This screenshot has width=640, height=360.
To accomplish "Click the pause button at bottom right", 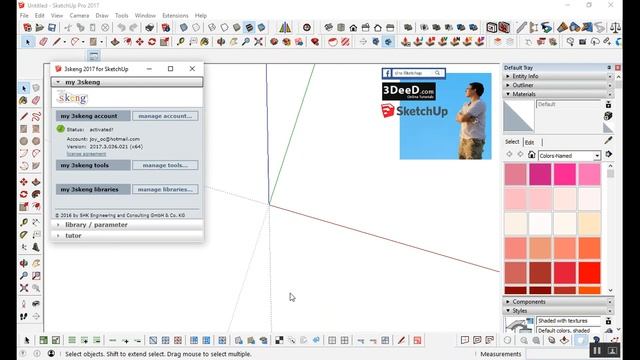I will tap(597, 350).
